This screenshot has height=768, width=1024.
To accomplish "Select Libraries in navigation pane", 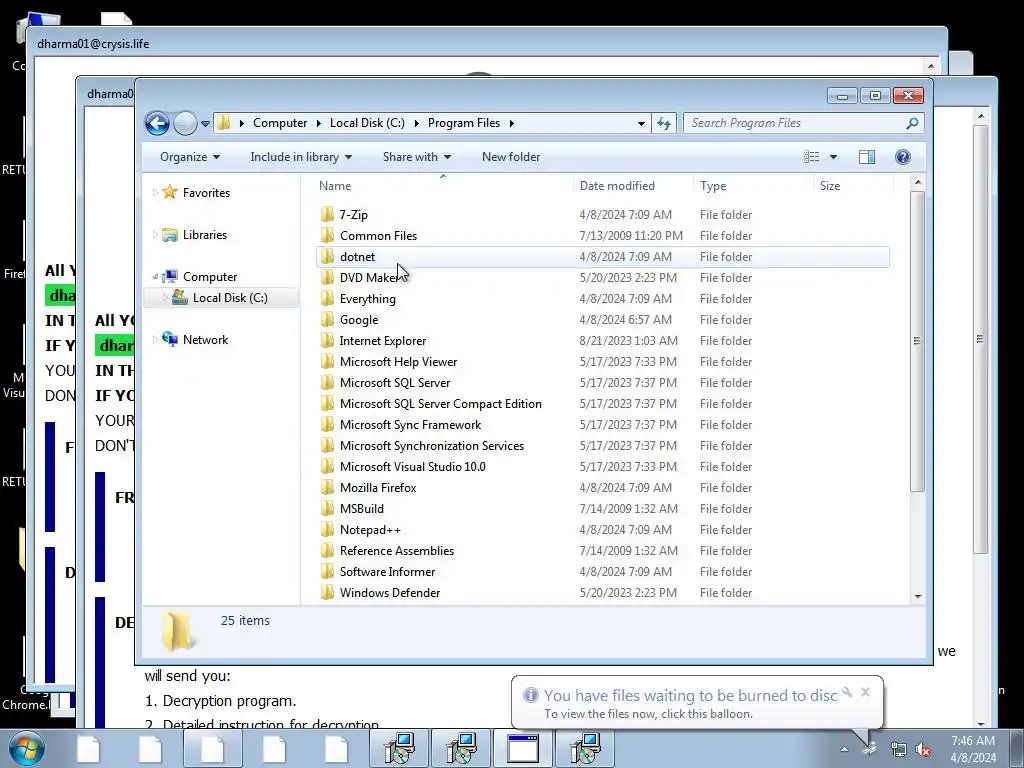I will tap(204, 234).
